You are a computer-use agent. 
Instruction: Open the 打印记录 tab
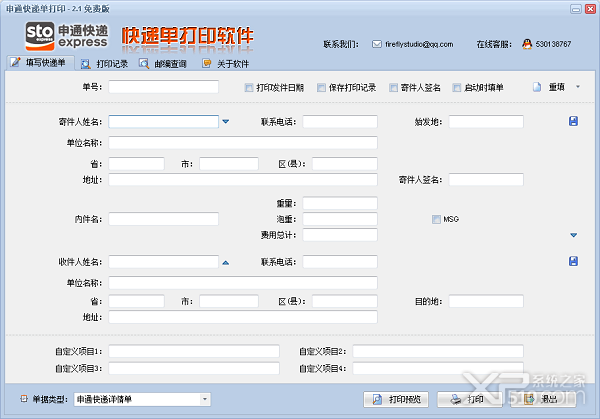pyautogui.click(x=104, y=64)
